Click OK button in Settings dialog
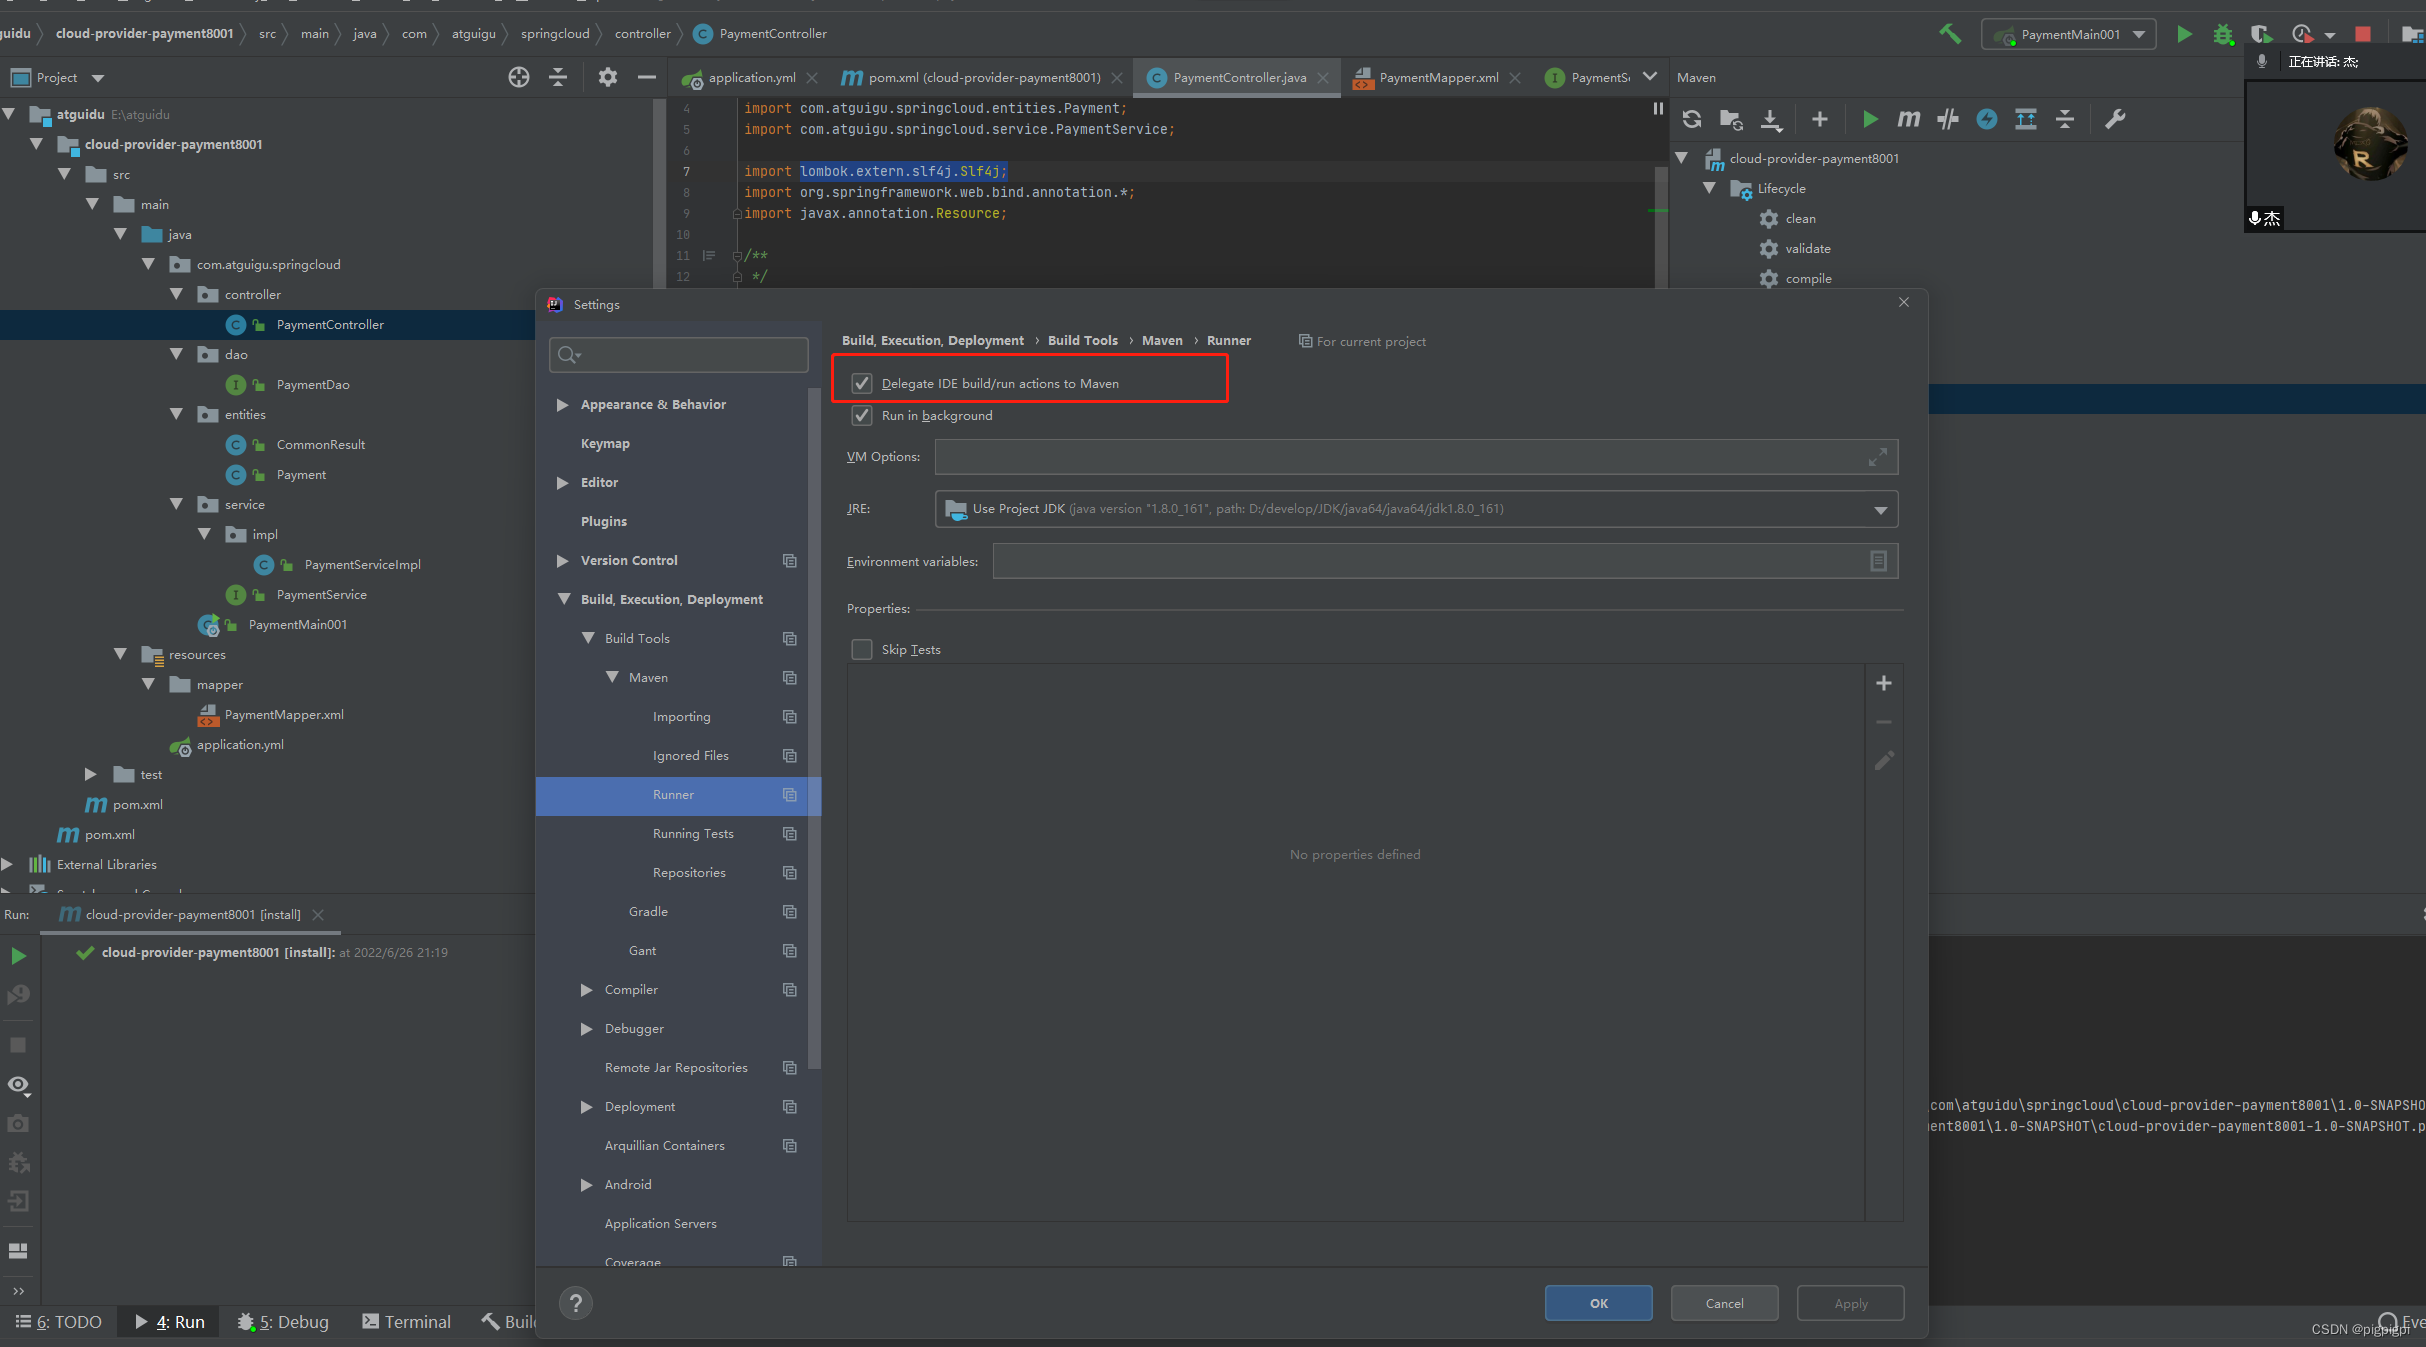 1598,1303
